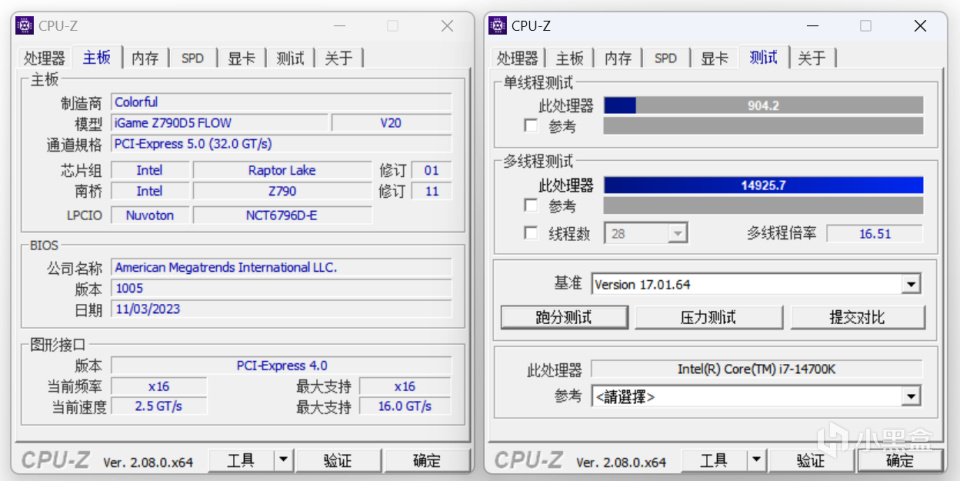The width and height of the screenshot is (960, 481).
Task: Enable 参考 checkbox under multi-thread test
Action: (531, 205)
